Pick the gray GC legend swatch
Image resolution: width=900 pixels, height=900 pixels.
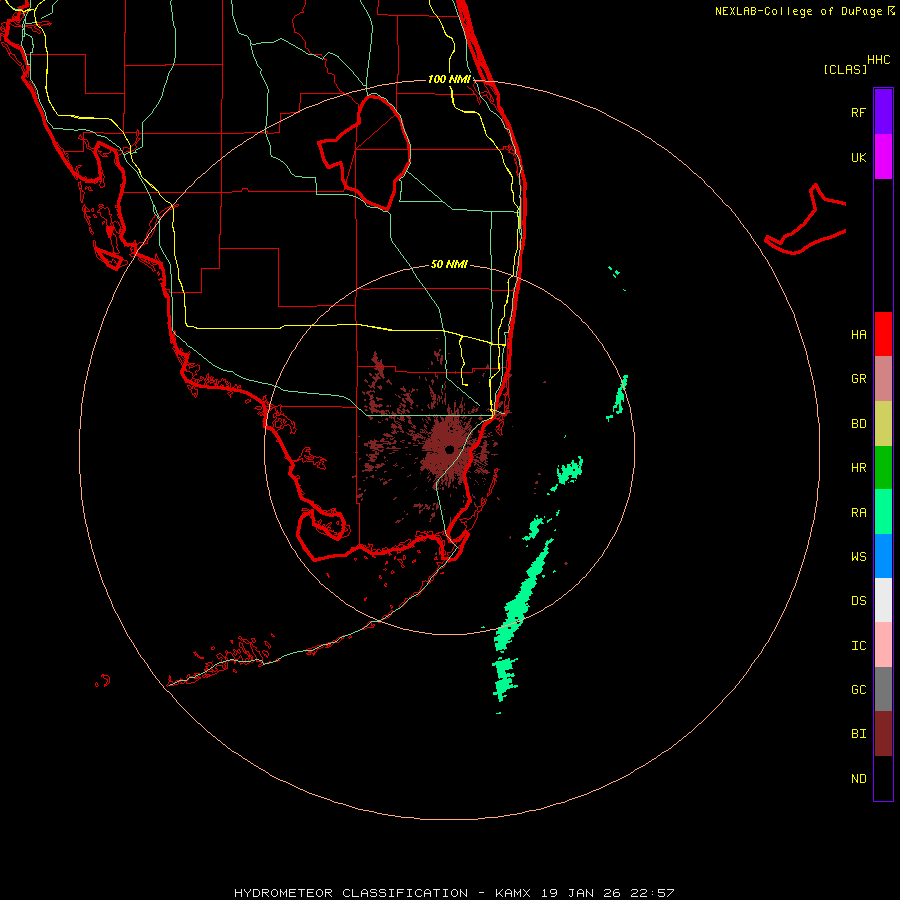(x=883, y=689)
